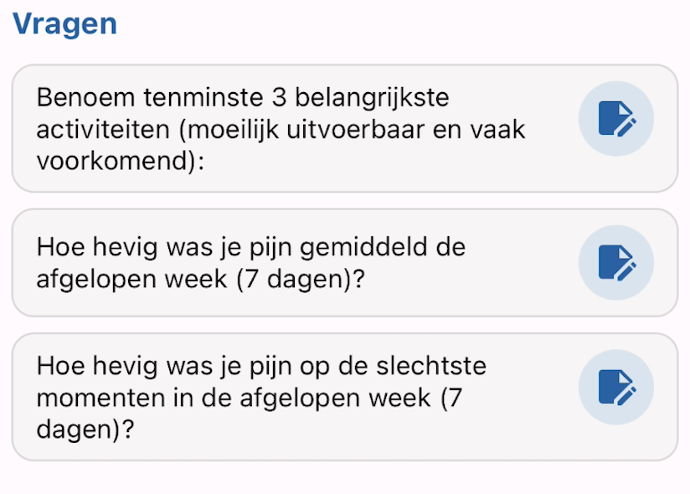Click the pencil-document icon in the first card

[617, 119]
